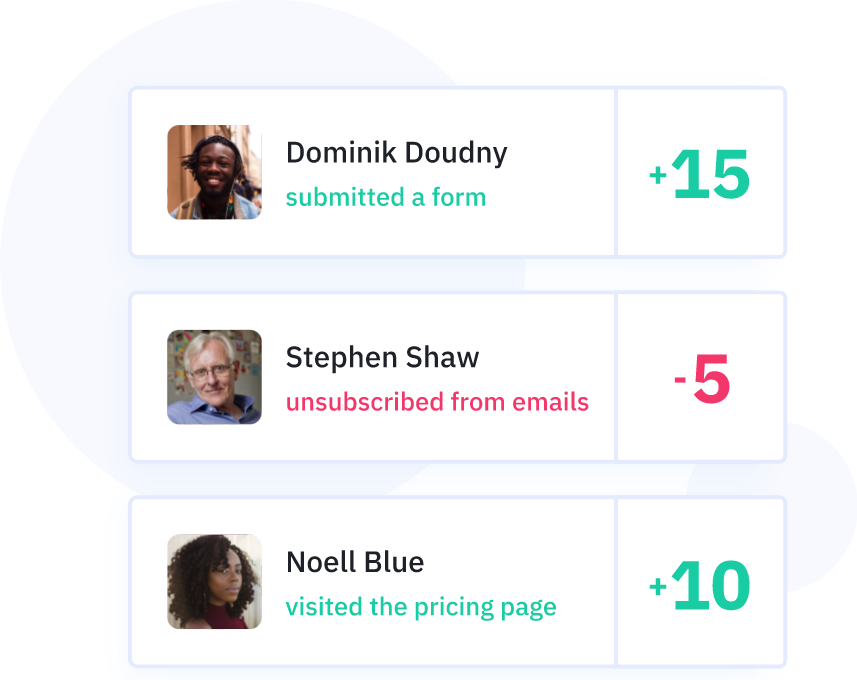The height and width of the screenshot is (680, 857).
Task: Click the plus sign before 15
Action: click(658, 176)
